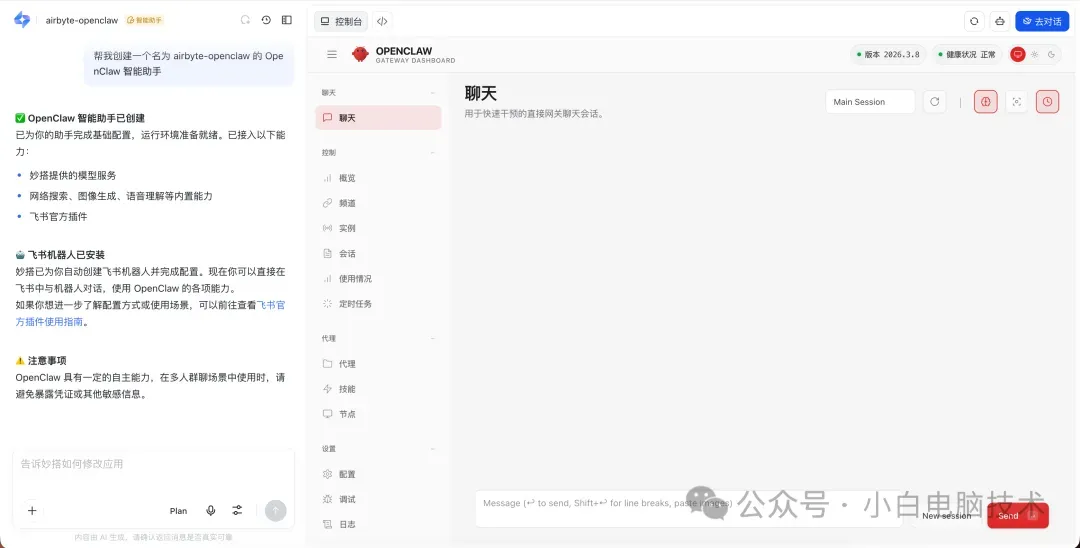Open 频道 in the sidebar
This screenshot has width=1080, height=548.
[378, 203]
